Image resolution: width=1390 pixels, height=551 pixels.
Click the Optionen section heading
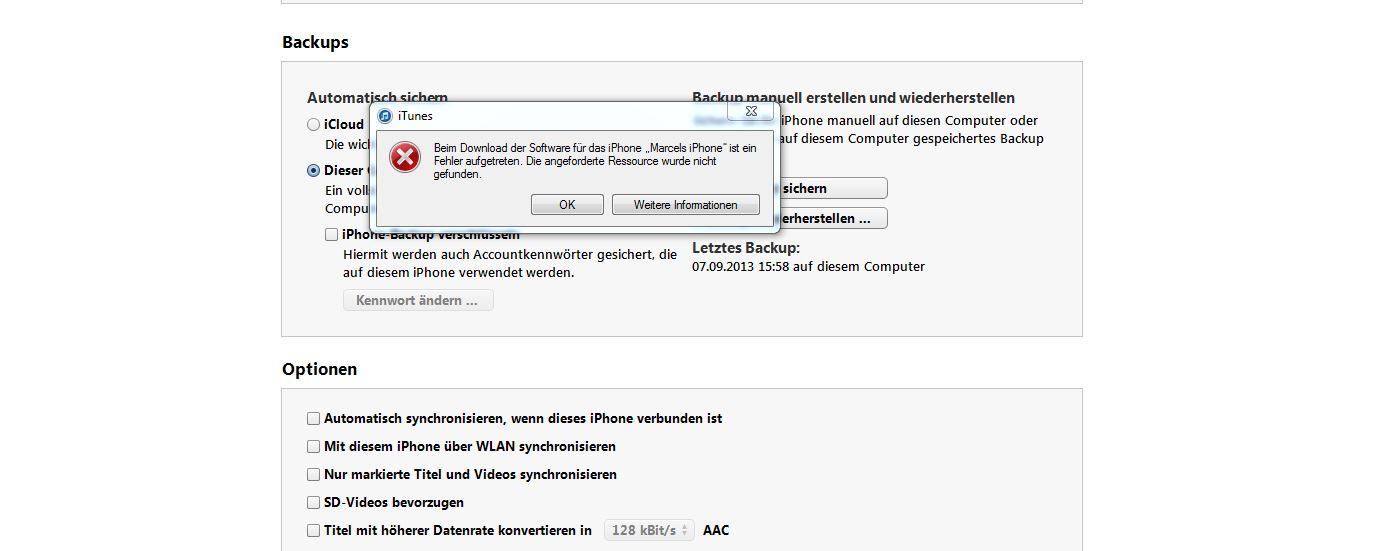(x=319, y=369)
